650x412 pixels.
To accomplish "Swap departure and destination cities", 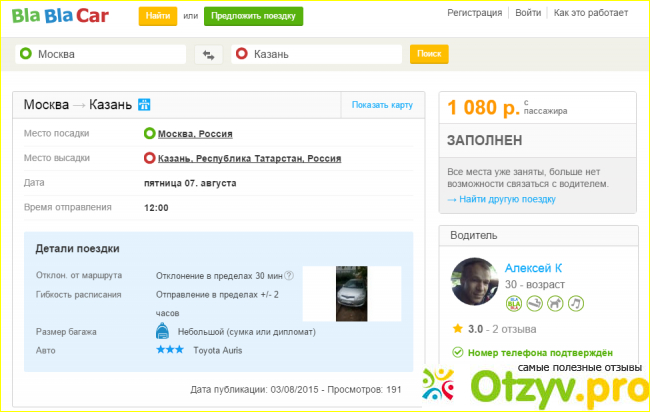I will (x=209, y=55).
